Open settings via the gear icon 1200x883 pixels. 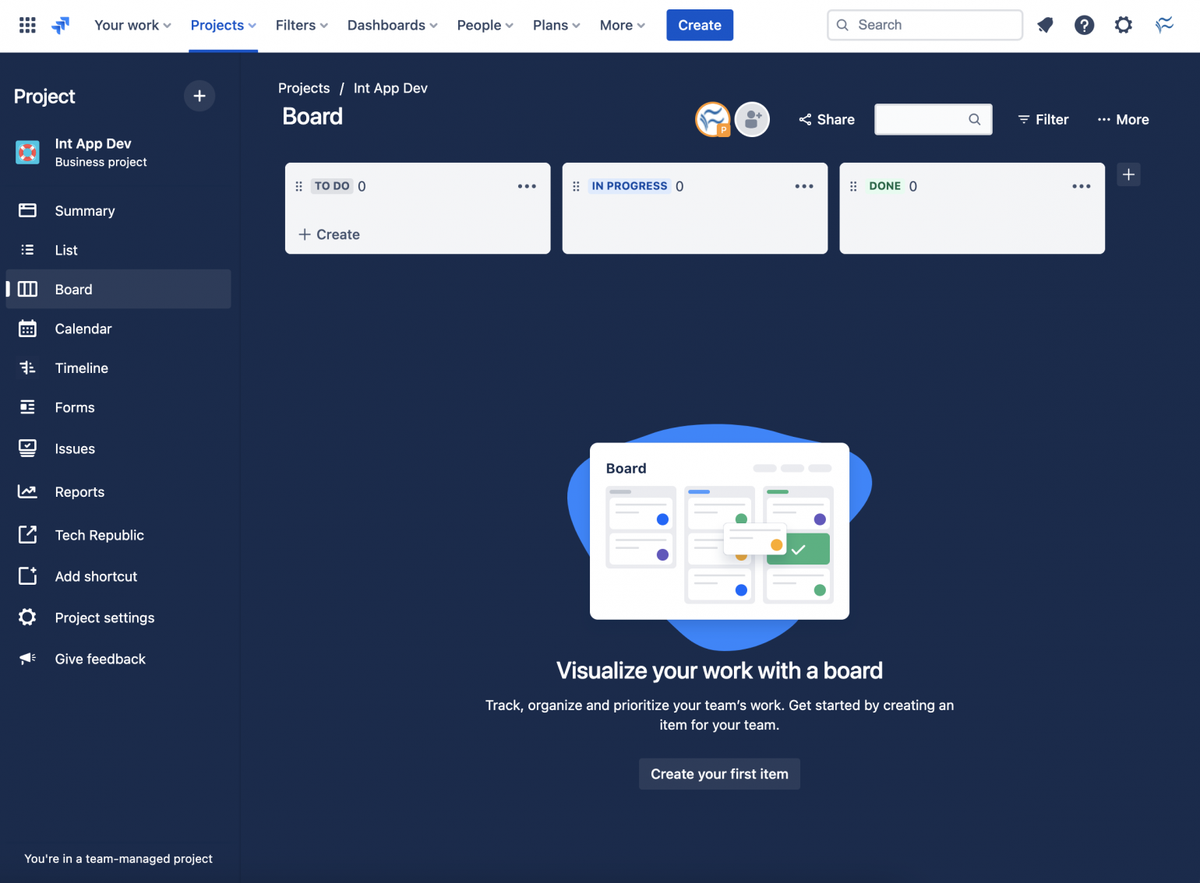pyautogui.click(x=1123, y=24)
